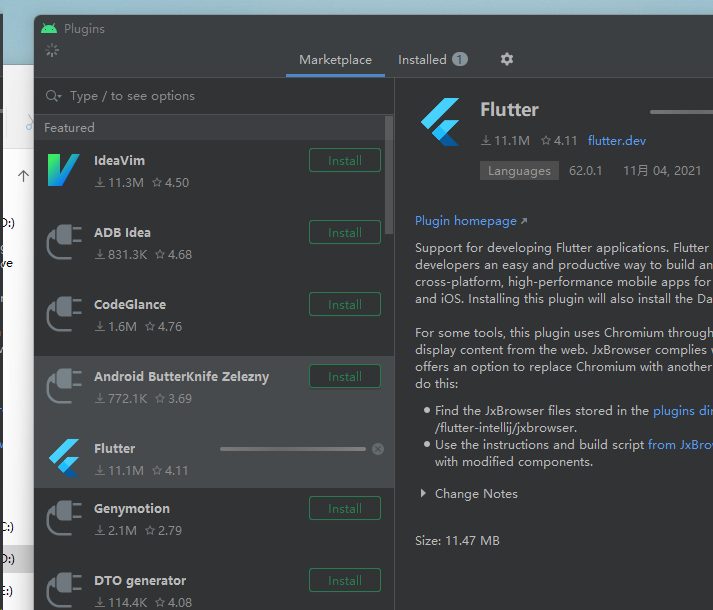
Task: Click the release date 11月 04, 2021
Action: [x=662, y=171]
